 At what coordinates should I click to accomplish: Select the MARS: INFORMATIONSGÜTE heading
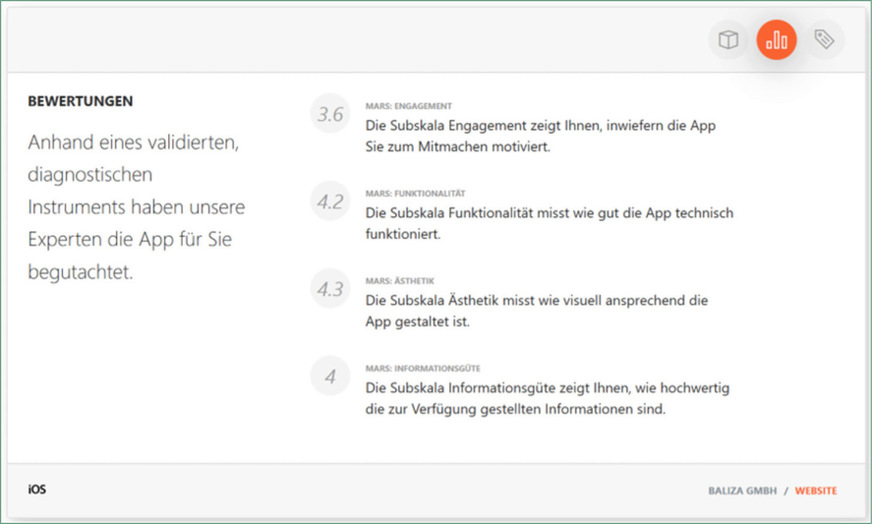point(423,368)
